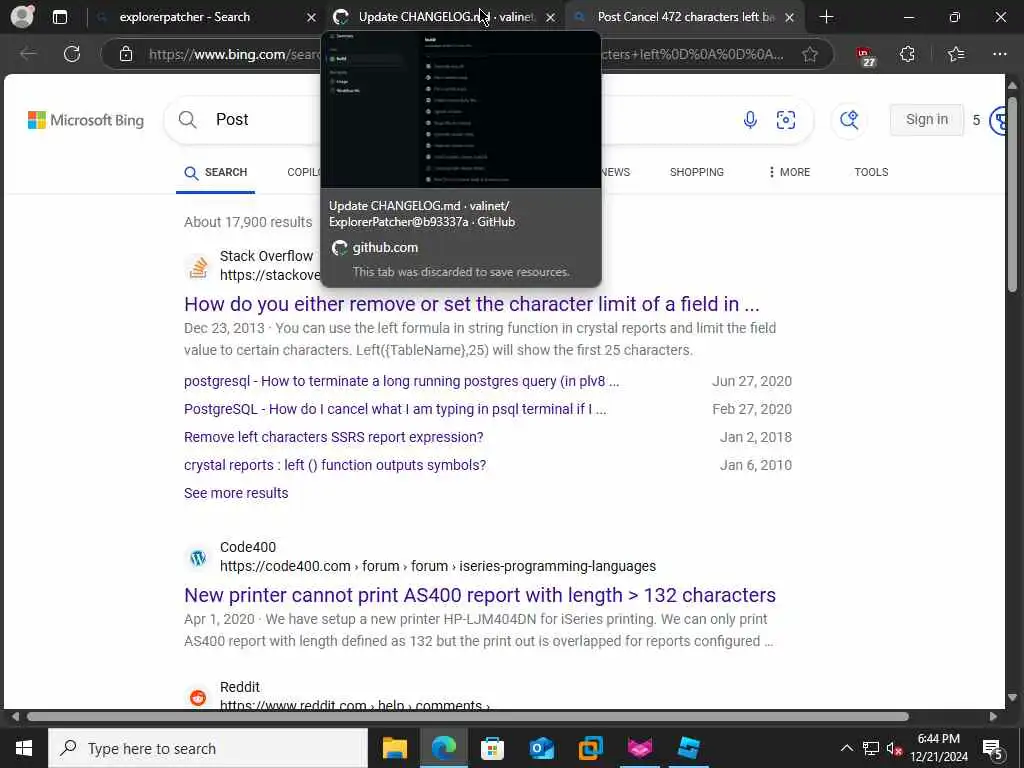Image resolution: width=1024 pixels, height=768 pixels.
Task: Close the Update CHANGELOG.md tab
Action: [550, 18]
